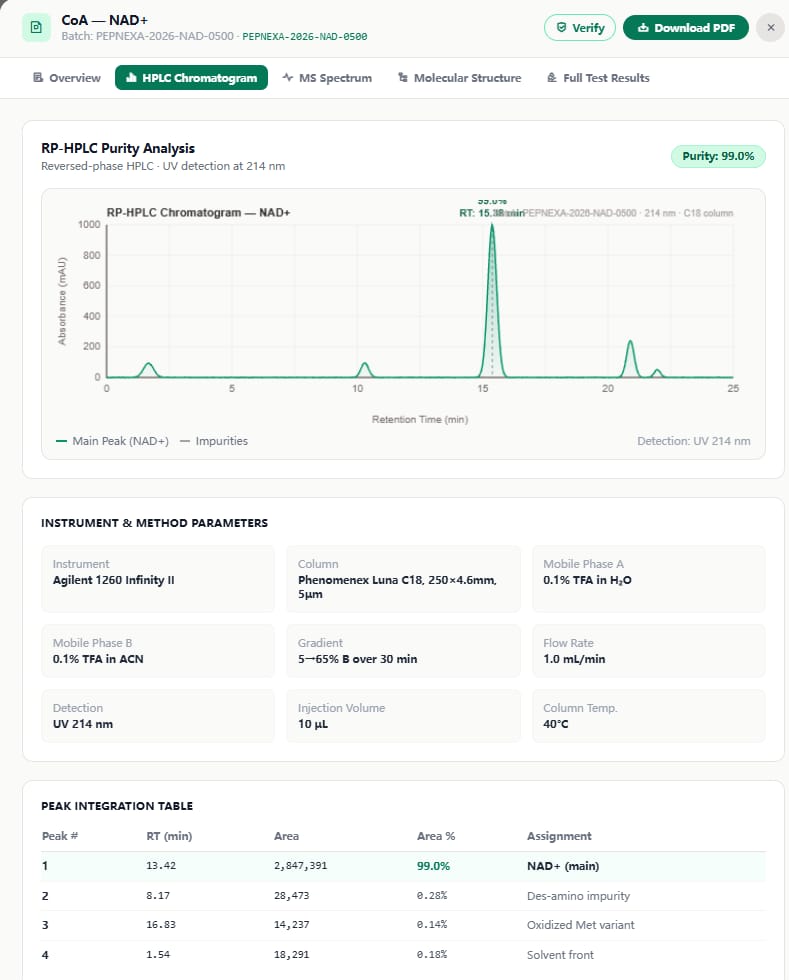The image size is (789, 980).
Task: Select the Des-amino impurity row
Action: [x=403, y=896]
